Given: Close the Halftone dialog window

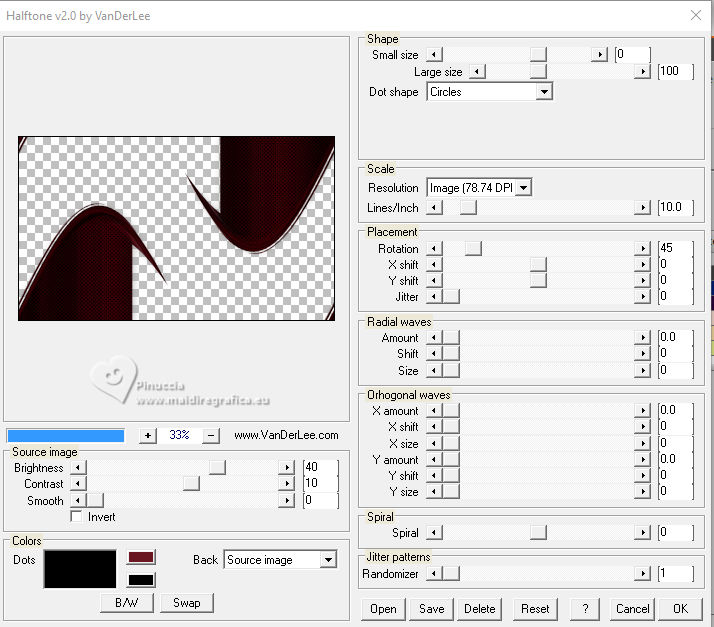Looking at the screenshot, I should [x=695, y=15].
